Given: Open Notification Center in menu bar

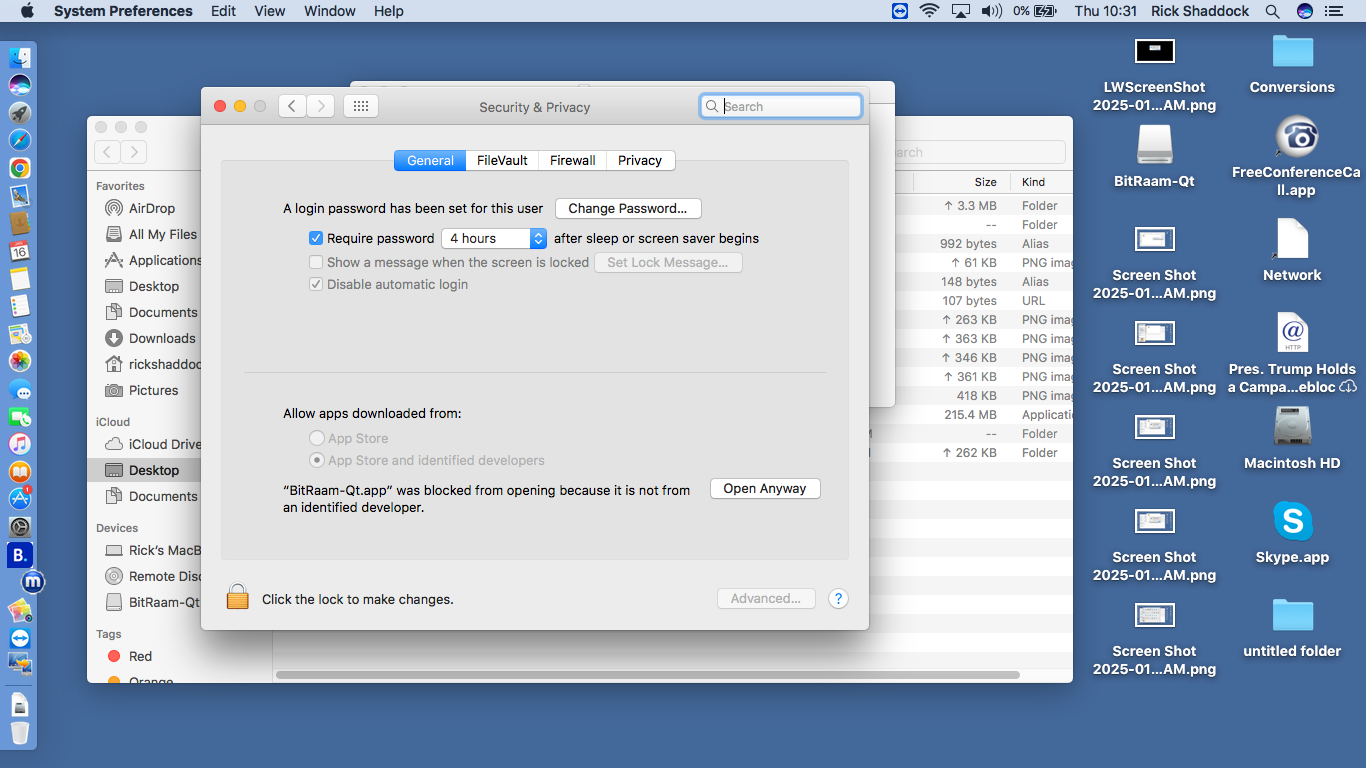Looking at the screenshot, I should (x=1333, y=11).
